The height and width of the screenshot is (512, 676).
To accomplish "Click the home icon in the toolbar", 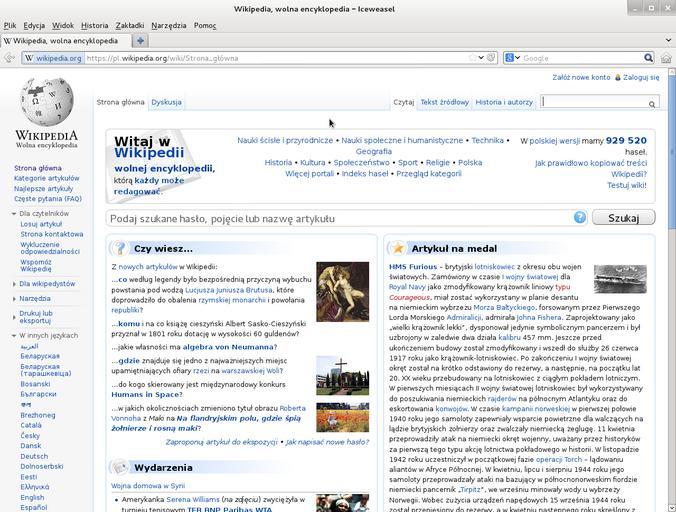I will click(664, 58).
